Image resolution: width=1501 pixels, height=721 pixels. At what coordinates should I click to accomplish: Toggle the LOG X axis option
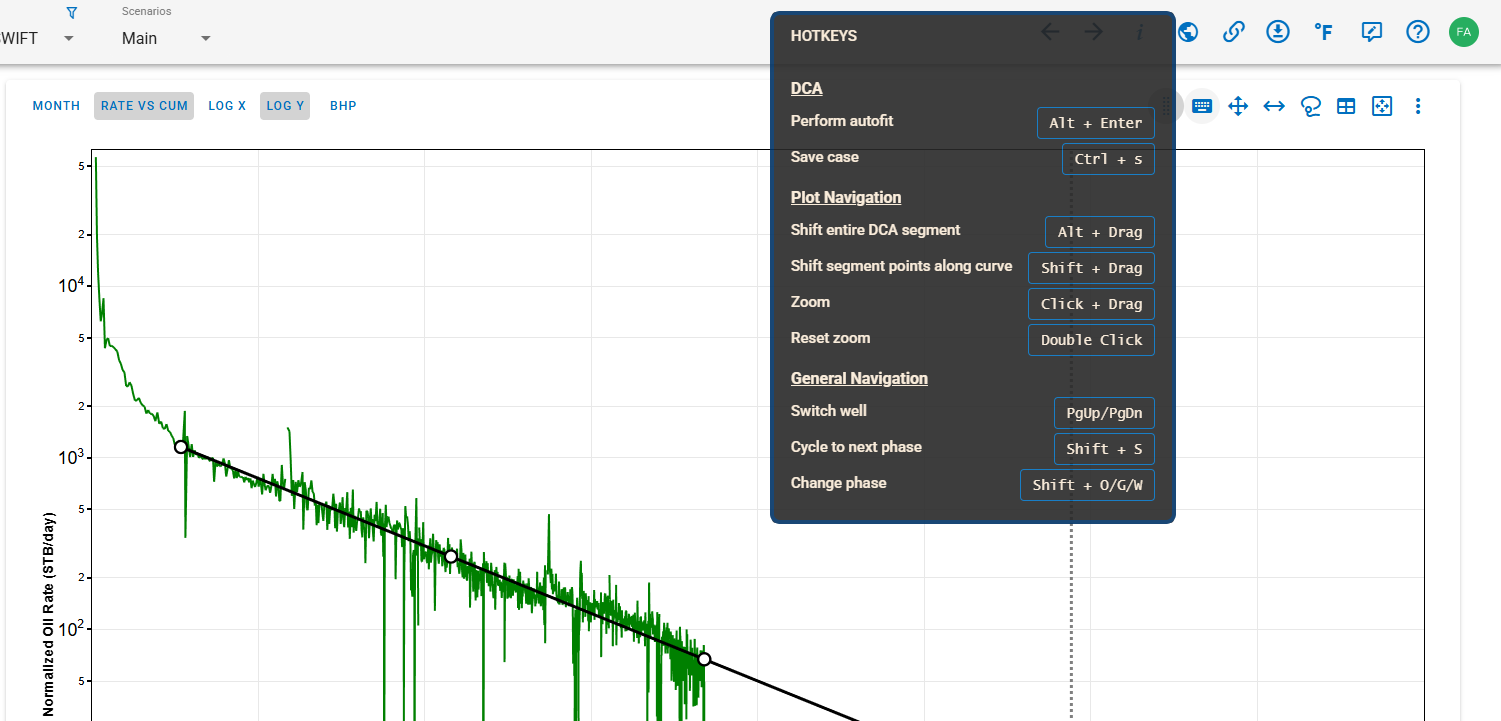(x=227, y=106)
